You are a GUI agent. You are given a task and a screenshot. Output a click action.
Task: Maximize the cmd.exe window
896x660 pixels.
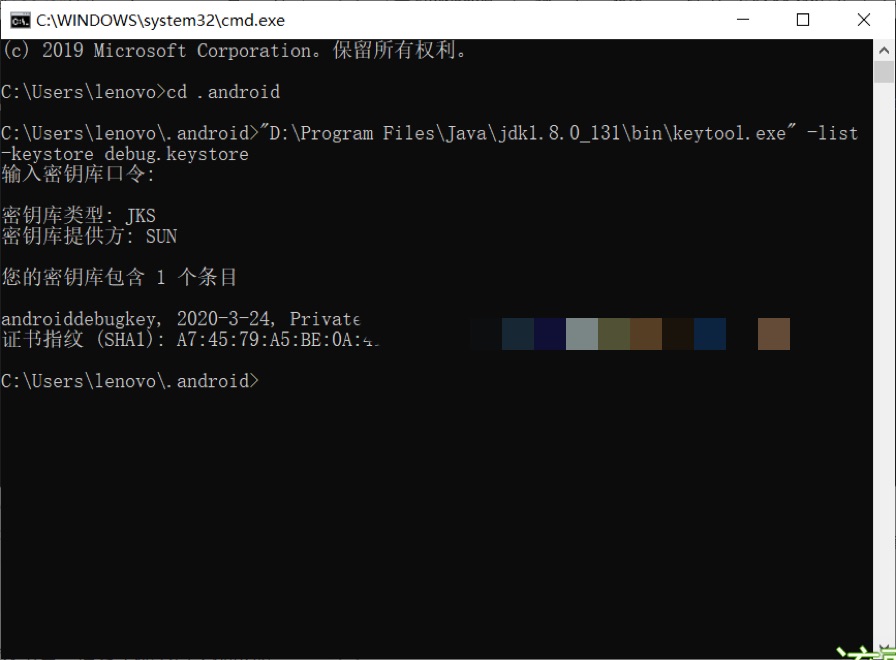coord(803,20)
